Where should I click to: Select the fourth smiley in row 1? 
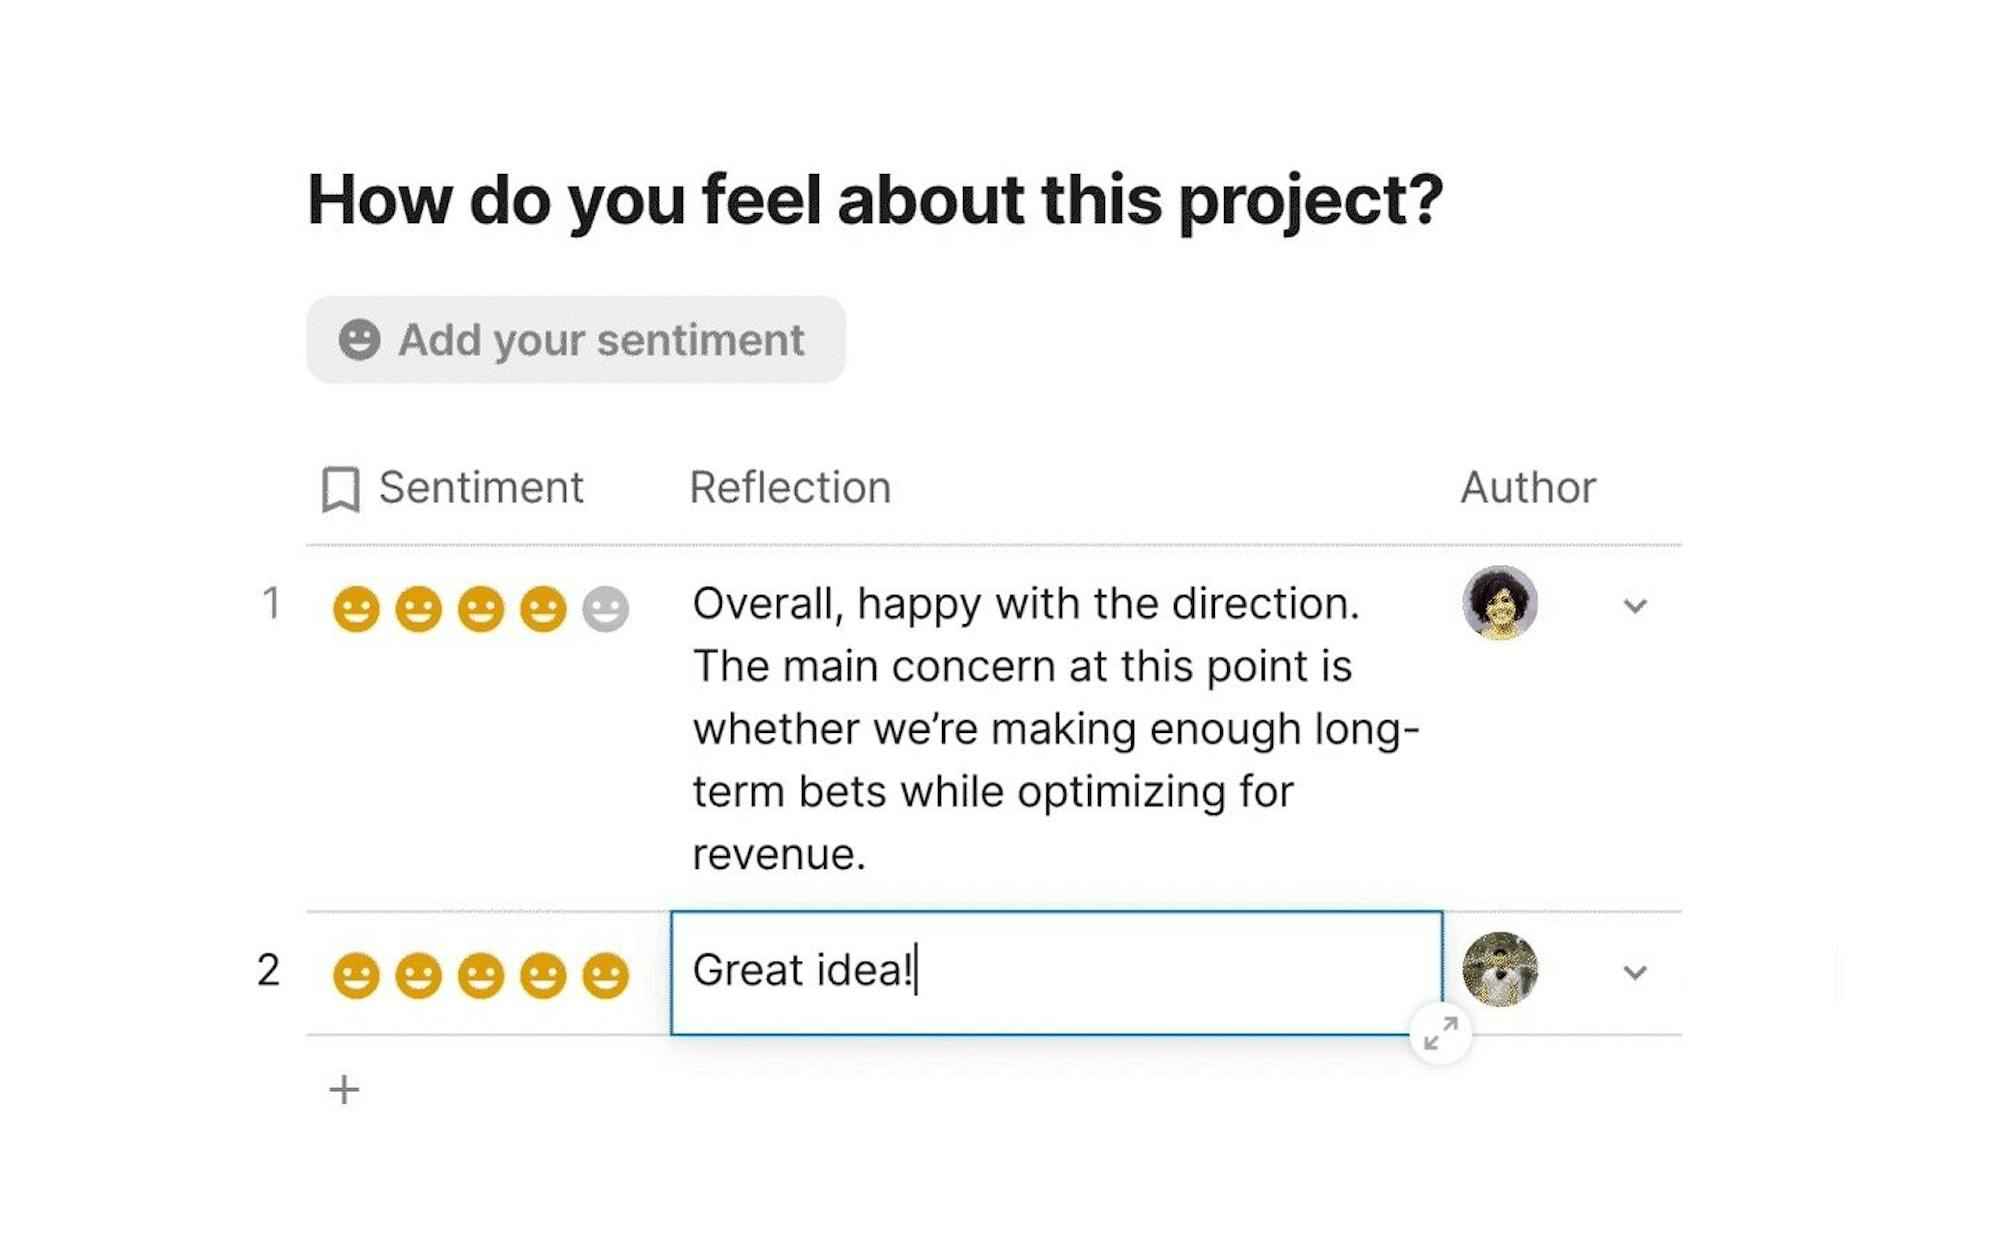[543, 609]
